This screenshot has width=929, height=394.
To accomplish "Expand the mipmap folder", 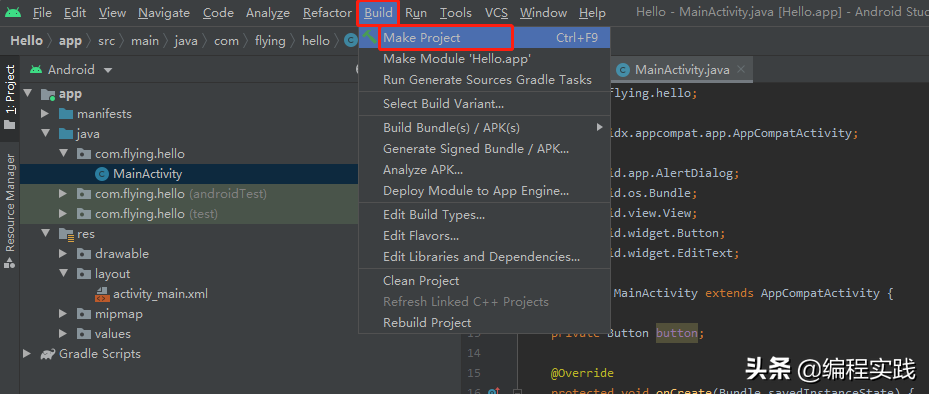I will tap(63, 314).
